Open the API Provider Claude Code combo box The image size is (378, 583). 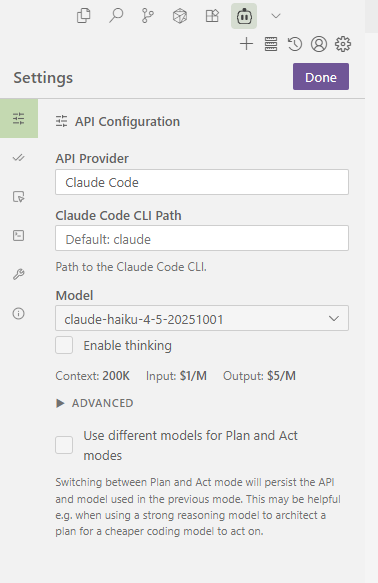click(x=202, y=182)
